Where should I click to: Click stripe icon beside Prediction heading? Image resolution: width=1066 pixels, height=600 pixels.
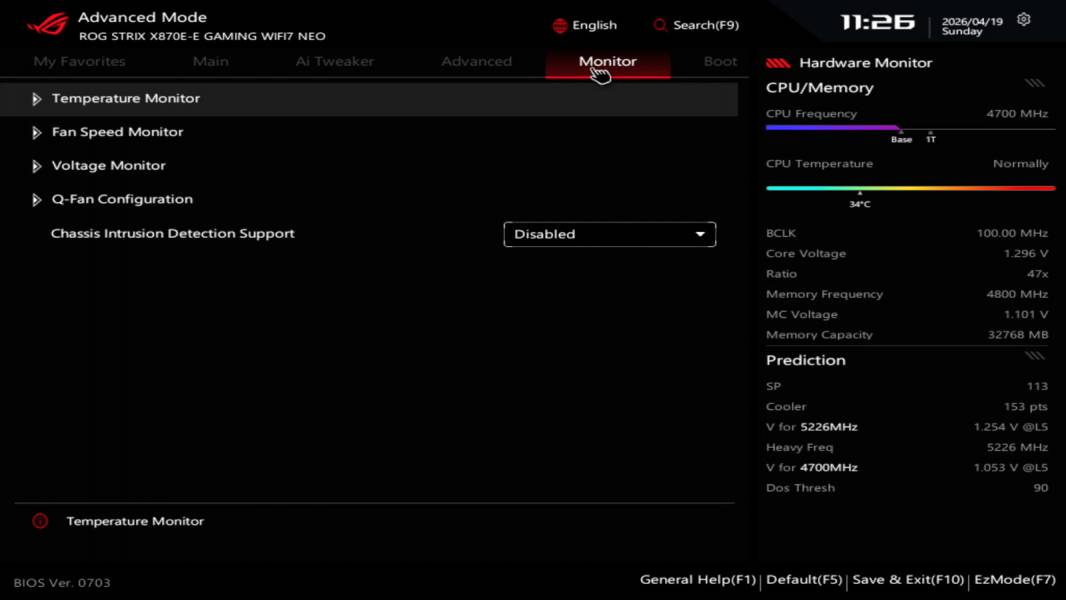[1035, 356]
